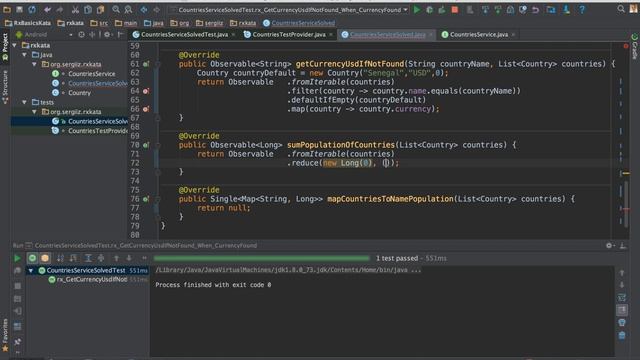The image size is (640, 360).
Task: Open the Favorites tool window tab
Action: (x=5, y=336)
